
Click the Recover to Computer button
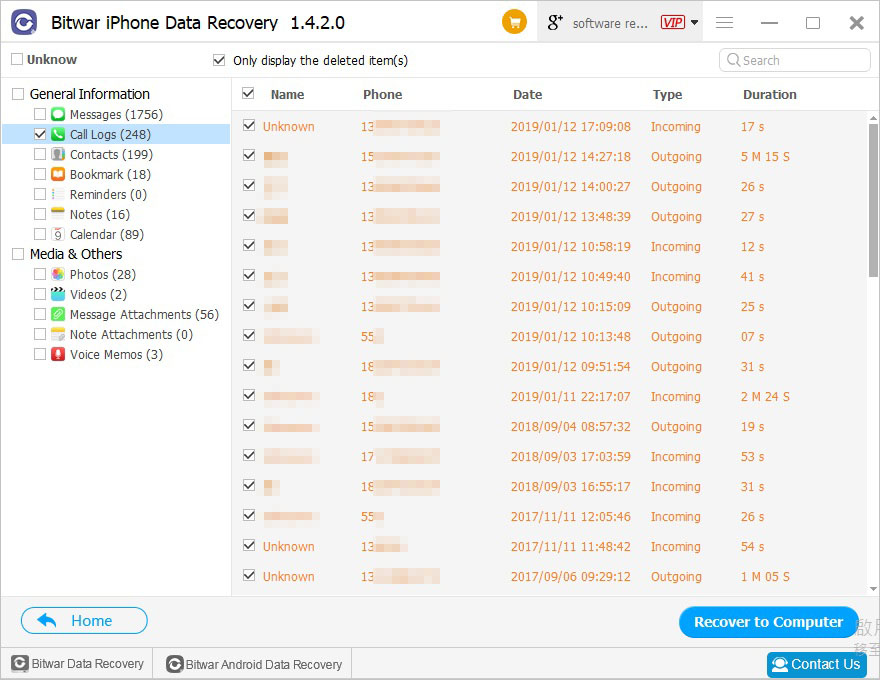click(768, 622)
